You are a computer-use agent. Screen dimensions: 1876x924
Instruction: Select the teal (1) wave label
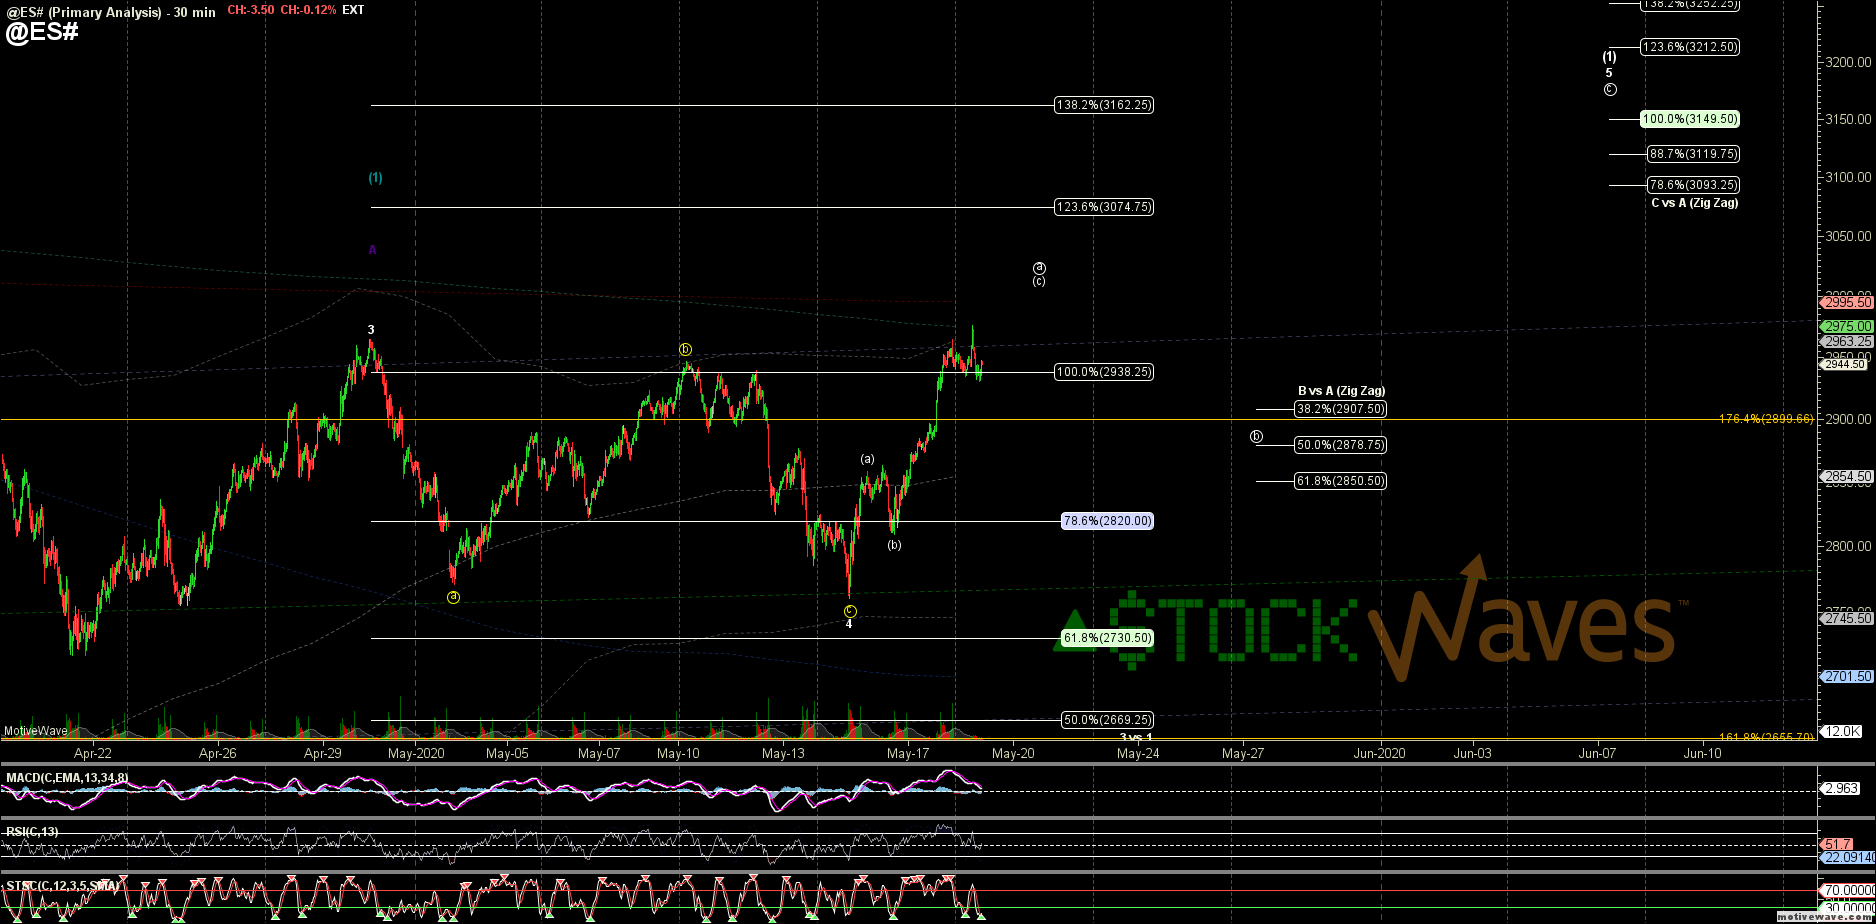tap(375, 178)
